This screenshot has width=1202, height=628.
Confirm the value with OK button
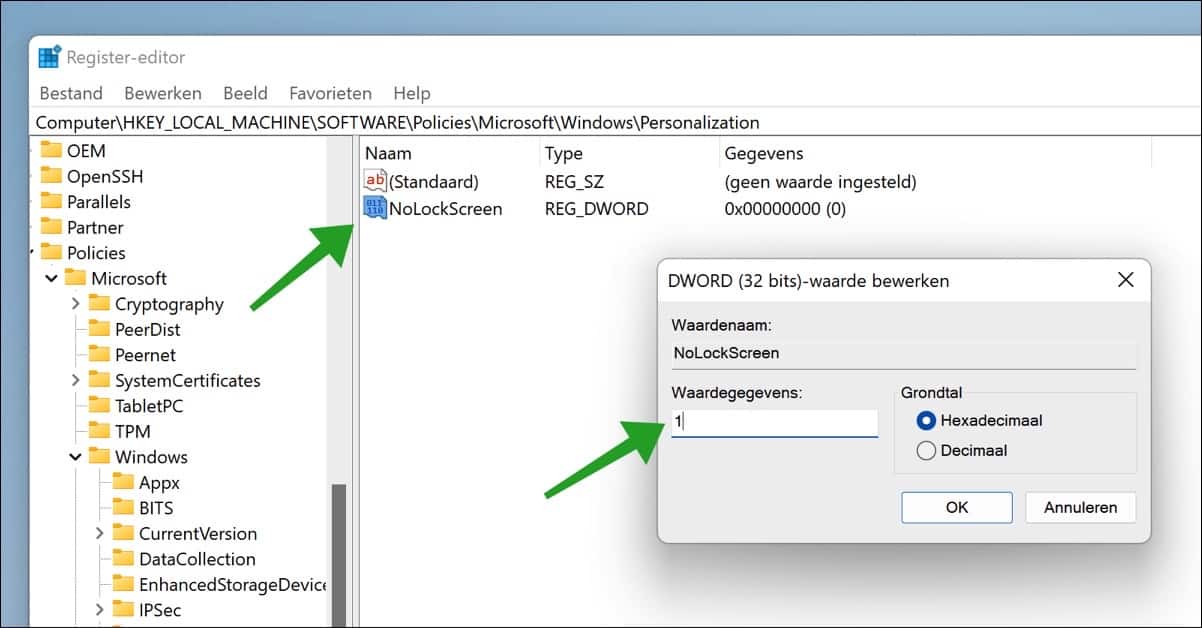pyautogui.click(x=957, y=507)
